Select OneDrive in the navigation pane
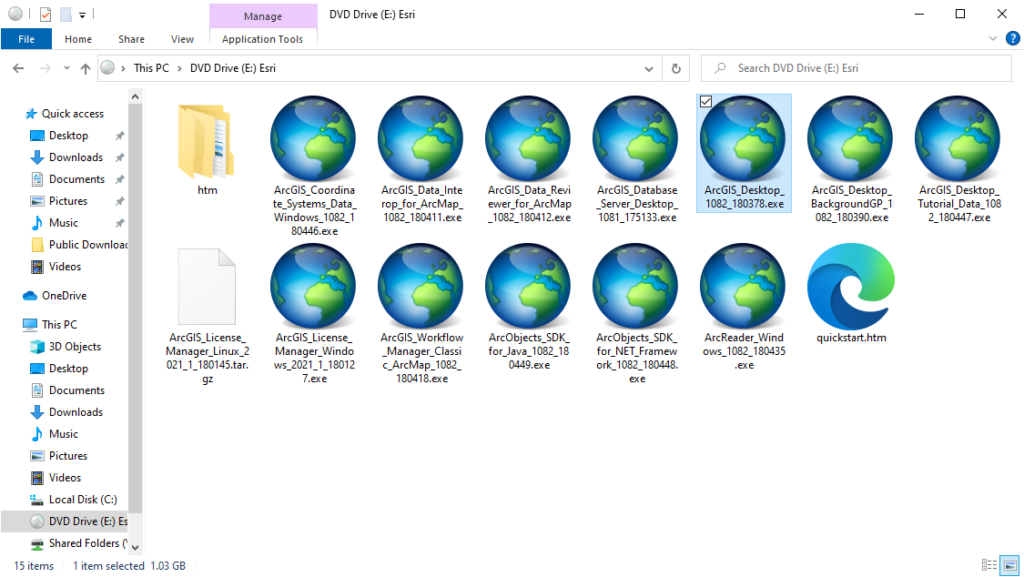The height and width of the screenshot is (577, 1024). click(63, 296)
